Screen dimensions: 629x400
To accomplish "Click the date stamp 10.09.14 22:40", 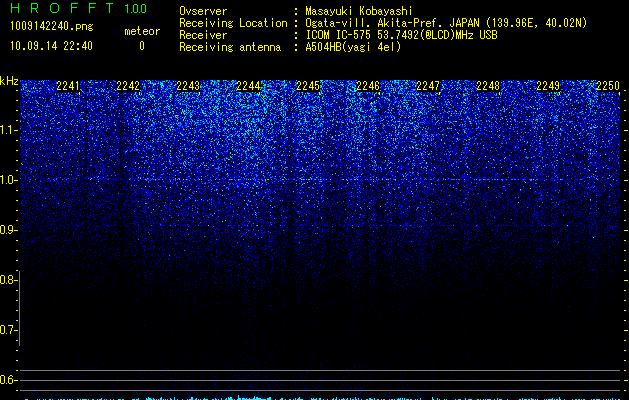I will (x=51, y=46).
